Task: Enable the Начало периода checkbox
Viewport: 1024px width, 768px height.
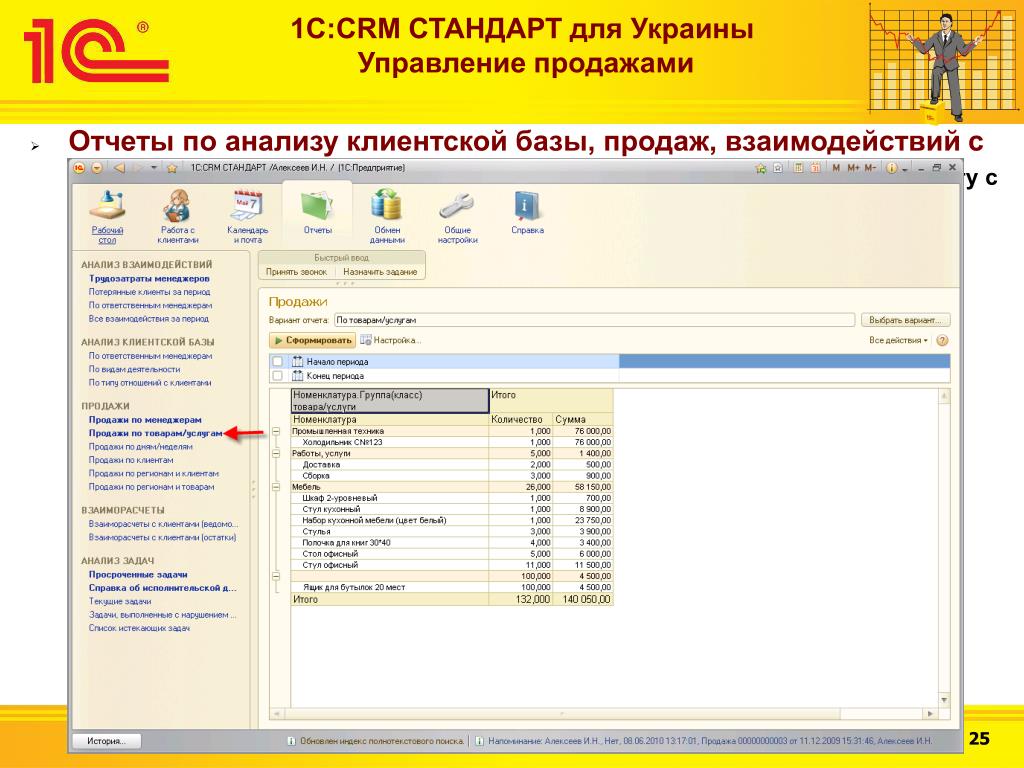Action: click(278, 361)
